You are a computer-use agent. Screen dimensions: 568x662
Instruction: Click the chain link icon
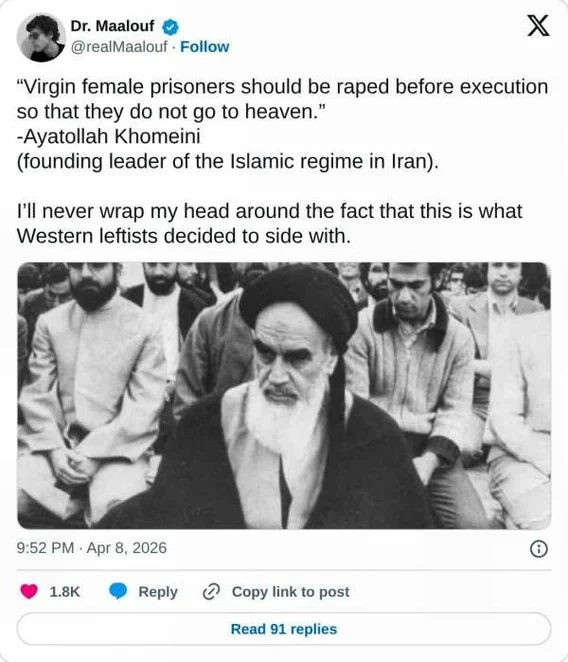211,591
